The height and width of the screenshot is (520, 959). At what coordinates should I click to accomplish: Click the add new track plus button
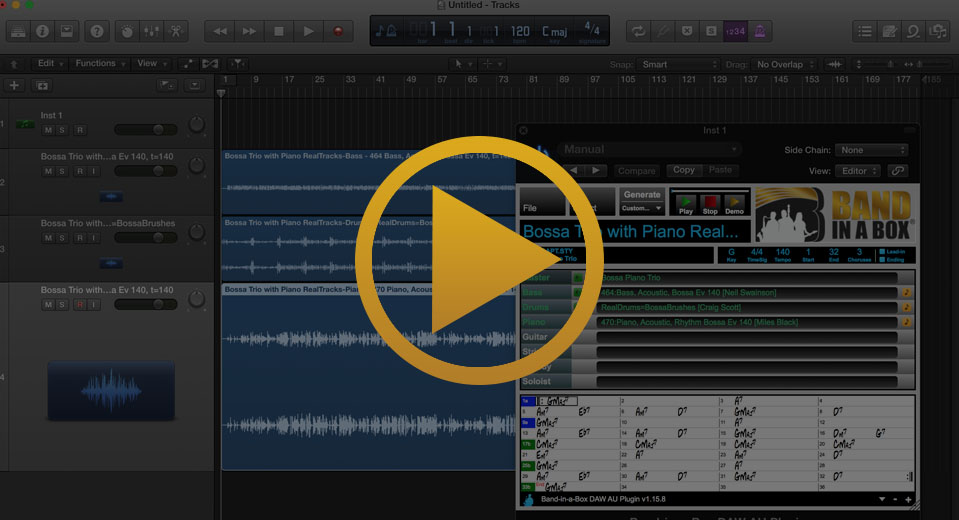tap(14, 86)
